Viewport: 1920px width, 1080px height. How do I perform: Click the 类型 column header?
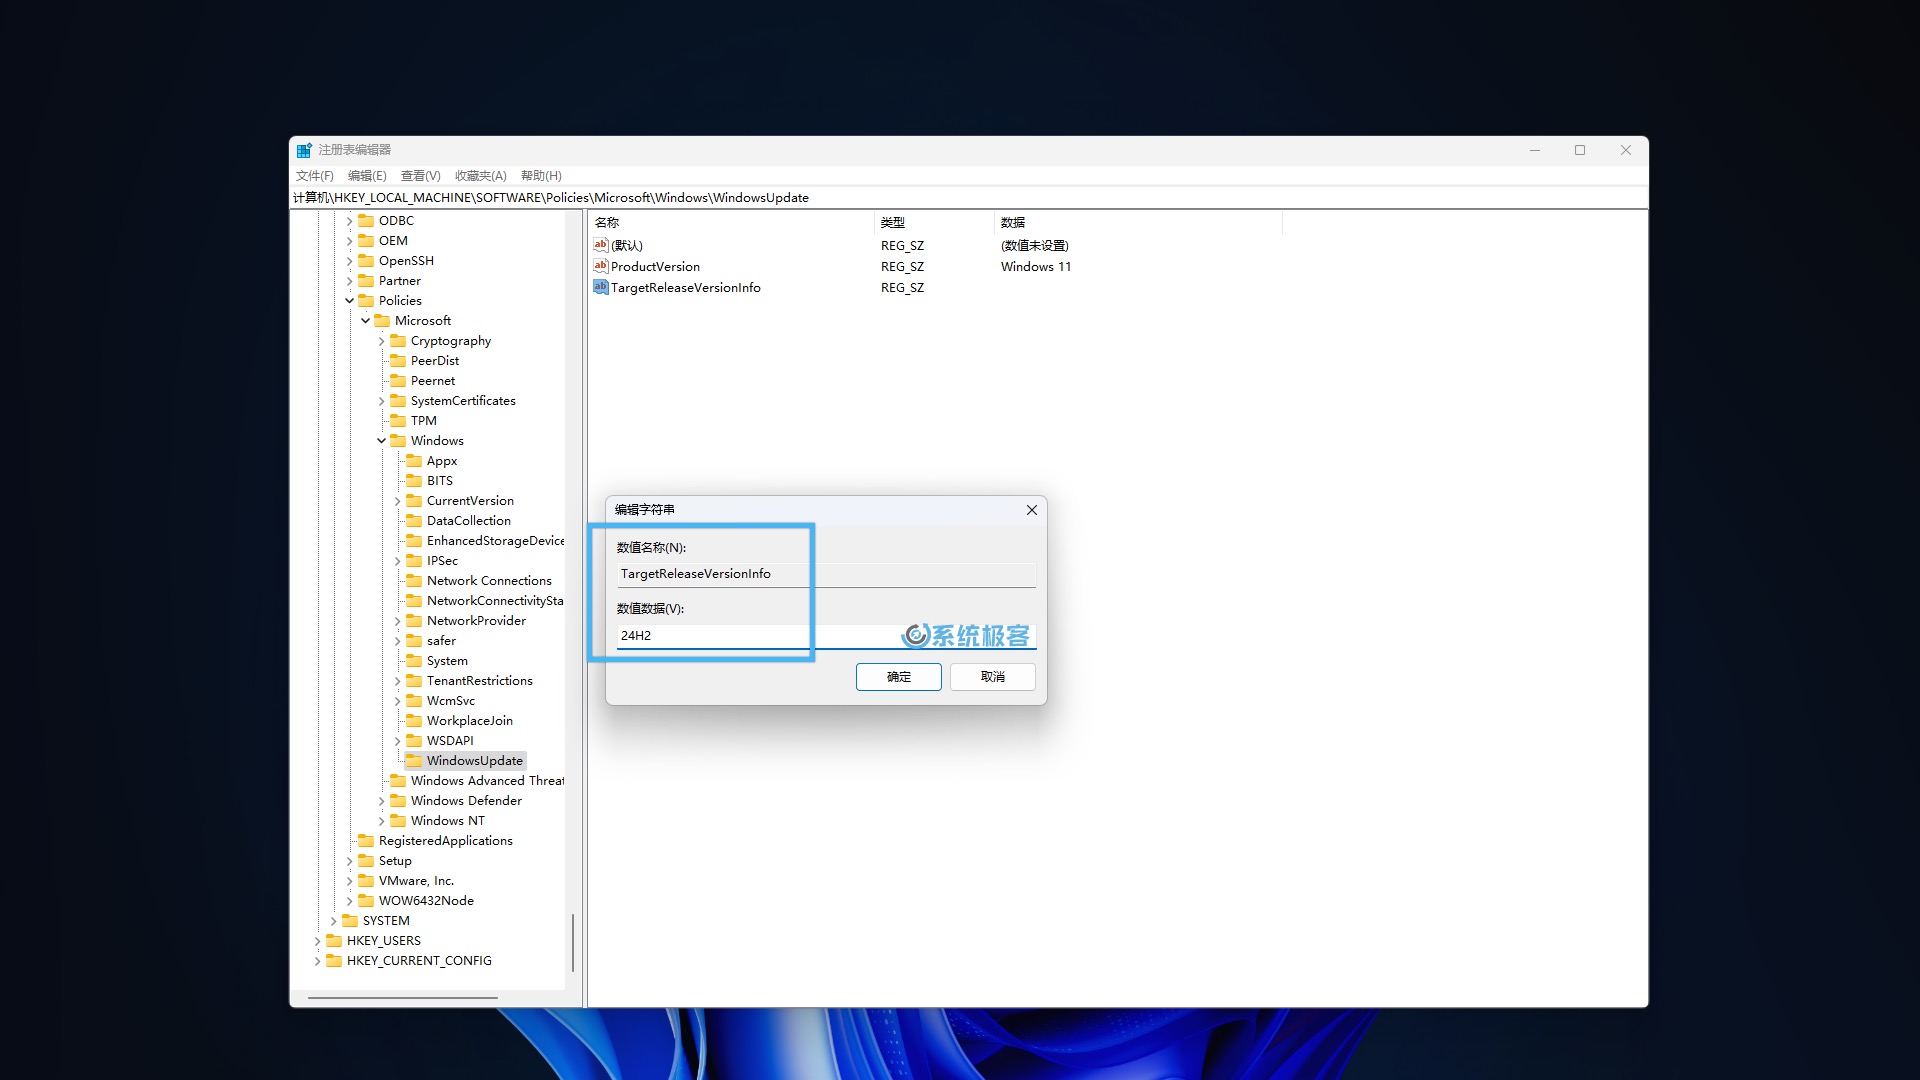point(935,222)
